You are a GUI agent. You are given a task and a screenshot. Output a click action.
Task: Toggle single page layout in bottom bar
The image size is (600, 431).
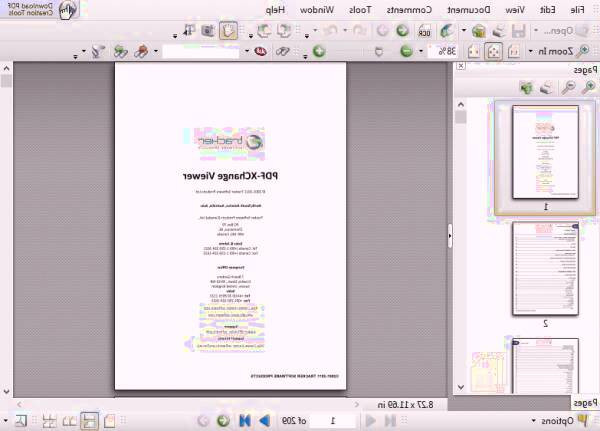[109, 421]
